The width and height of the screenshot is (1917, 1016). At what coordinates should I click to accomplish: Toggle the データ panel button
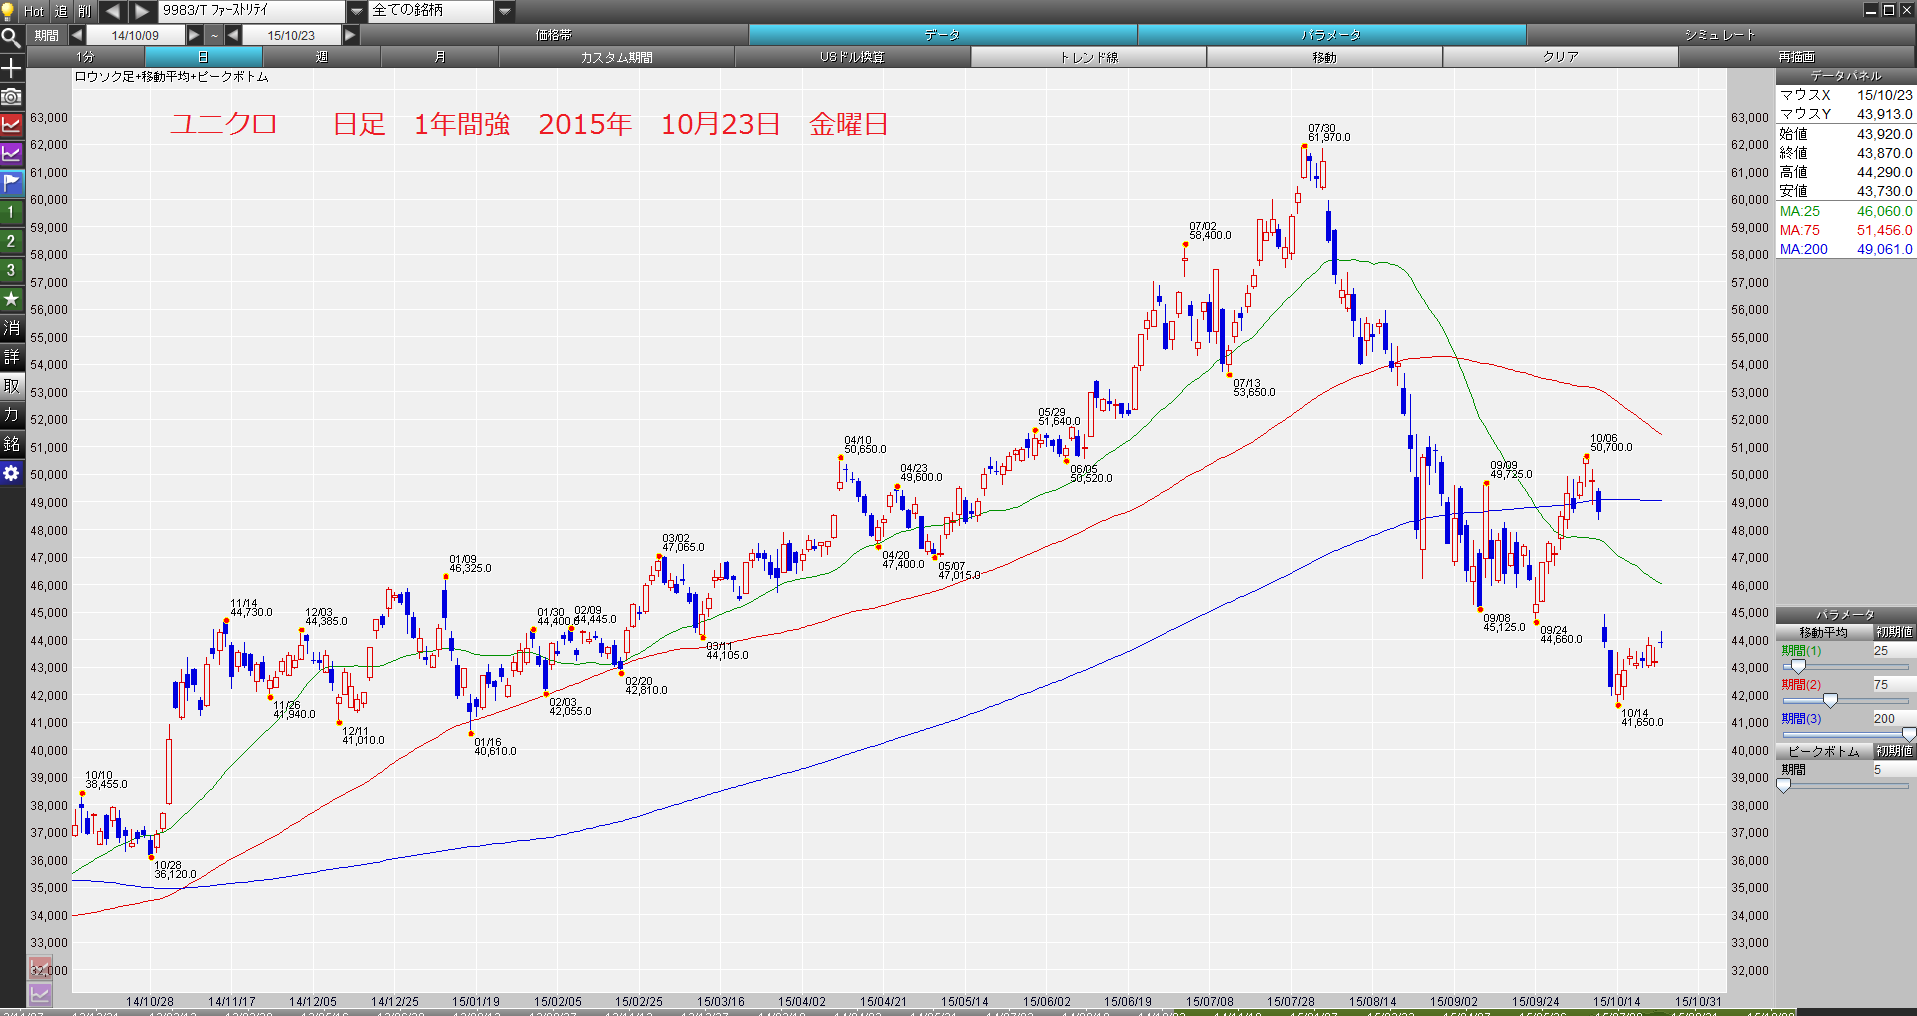tap(942, 35)
